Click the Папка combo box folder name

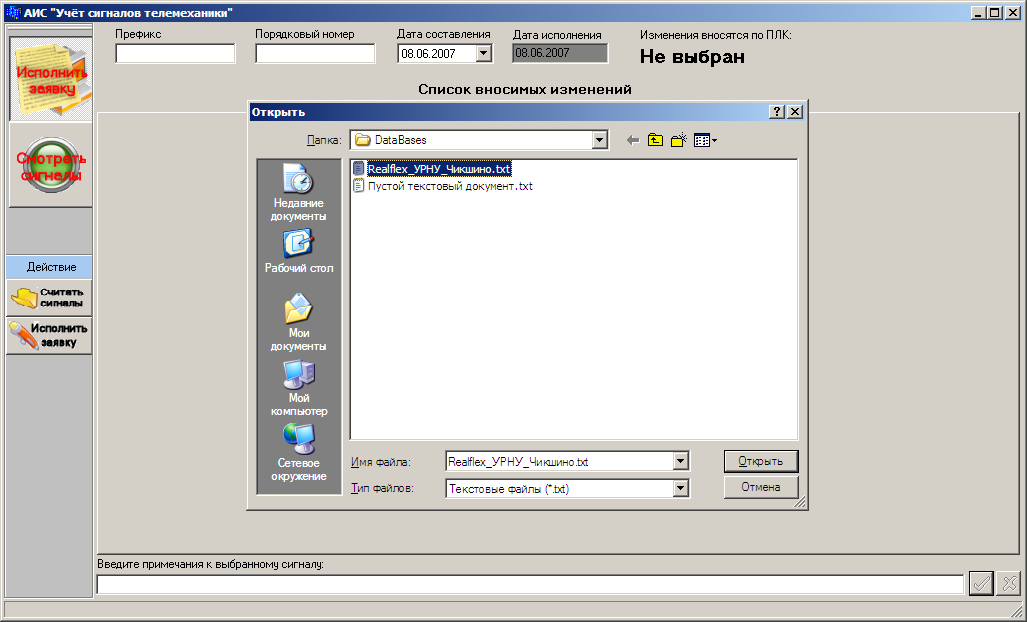click(x=400, y=140)
